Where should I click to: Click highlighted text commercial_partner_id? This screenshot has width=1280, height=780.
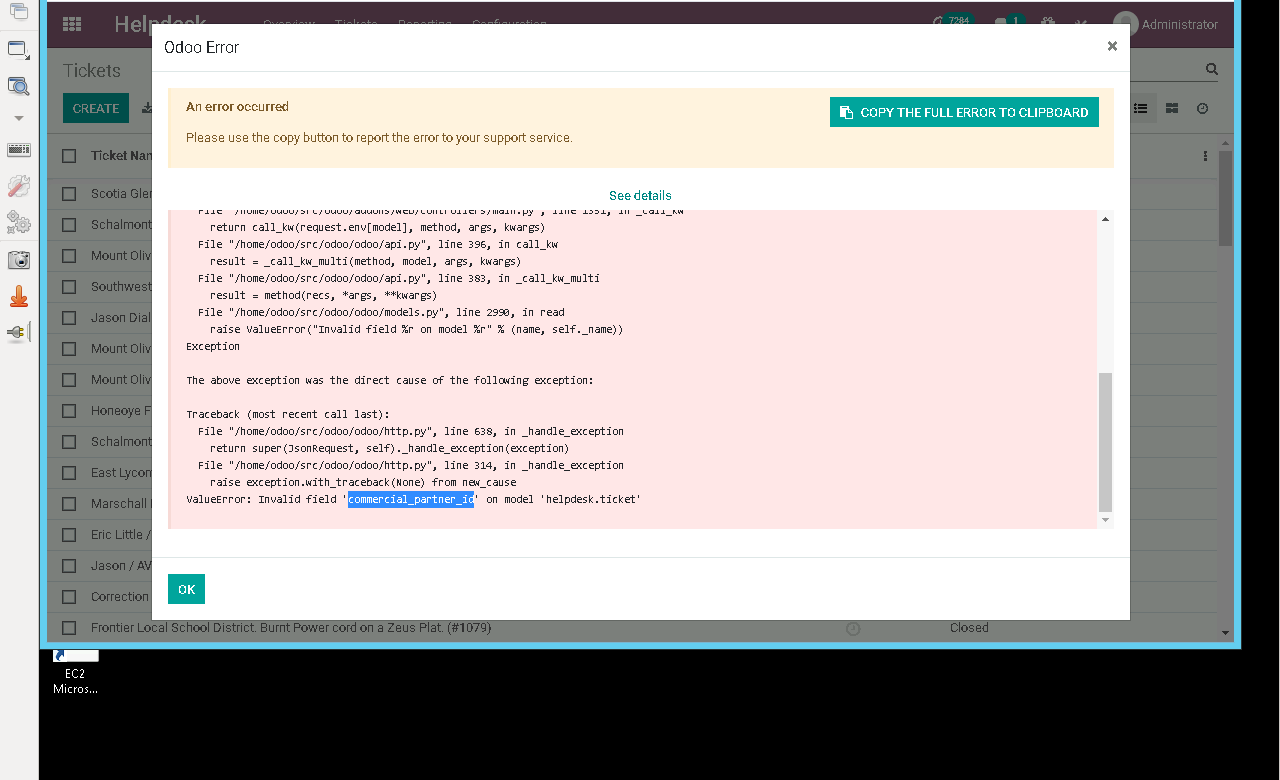(411, 499)
